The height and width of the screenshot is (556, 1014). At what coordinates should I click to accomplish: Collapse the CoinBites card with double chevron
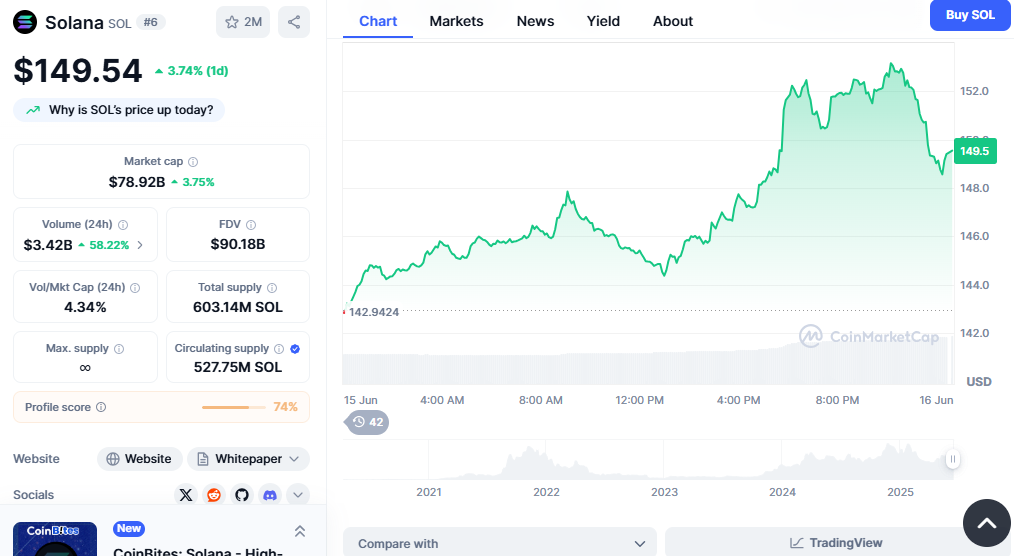[299, 532]
